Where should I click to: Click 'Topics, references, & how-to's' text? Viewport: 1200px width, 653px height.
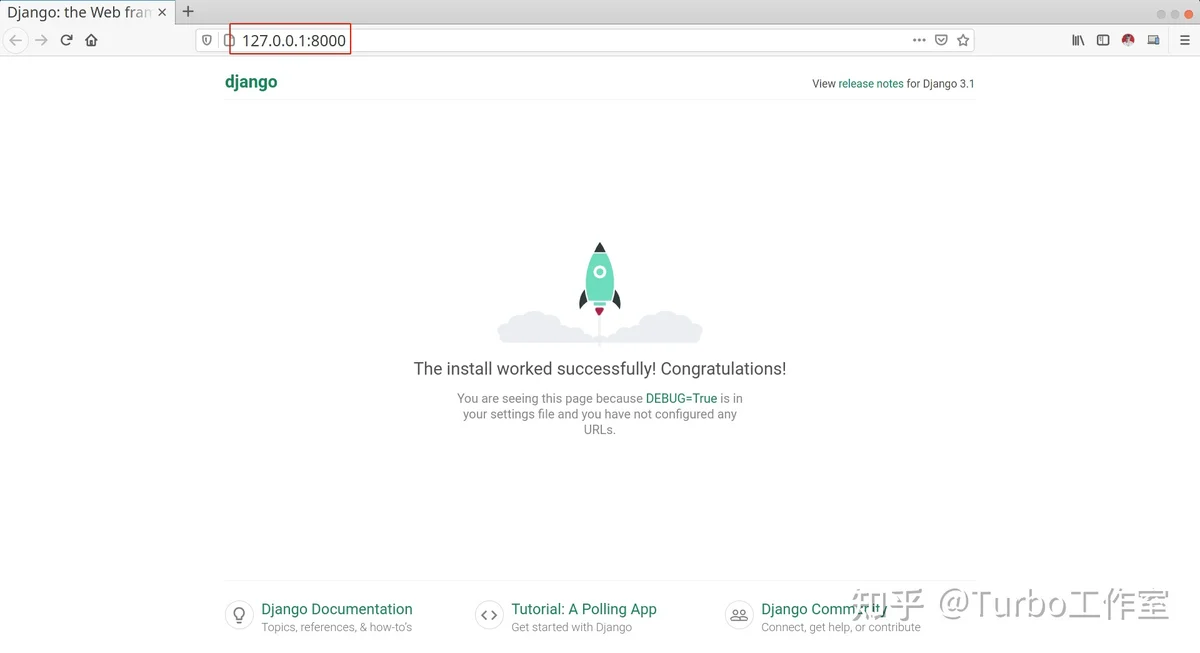click(x=336, y=627)
